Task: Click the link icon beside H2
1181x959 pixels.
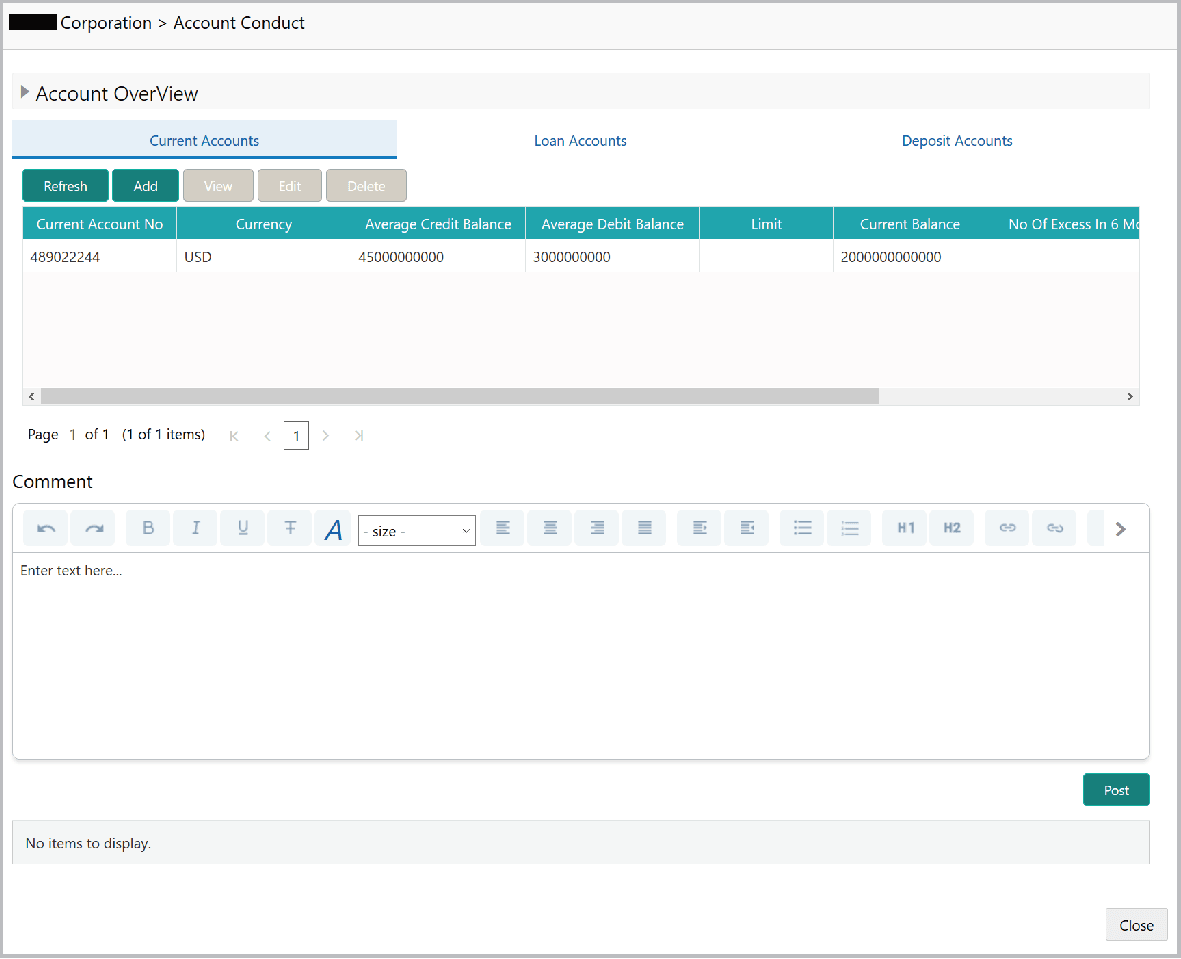Action: (x=1008, y=528)
